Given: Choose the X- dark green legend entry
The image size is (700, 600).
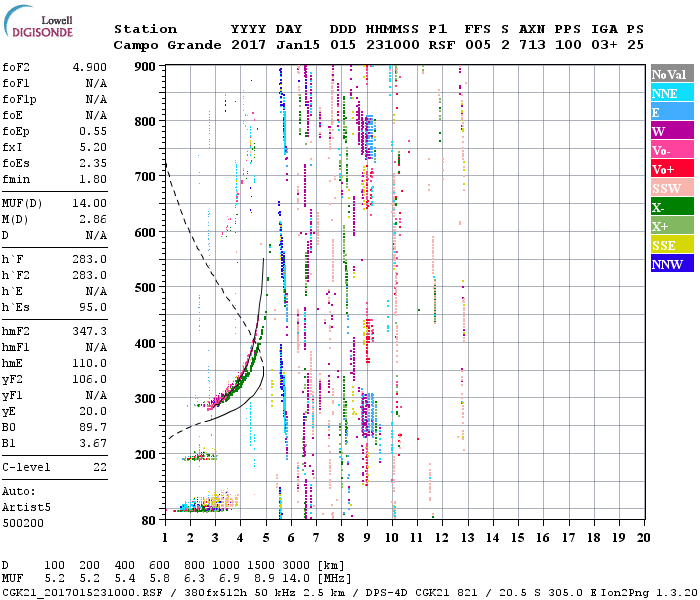Looking at the screenshot, I should coord(671,207).
